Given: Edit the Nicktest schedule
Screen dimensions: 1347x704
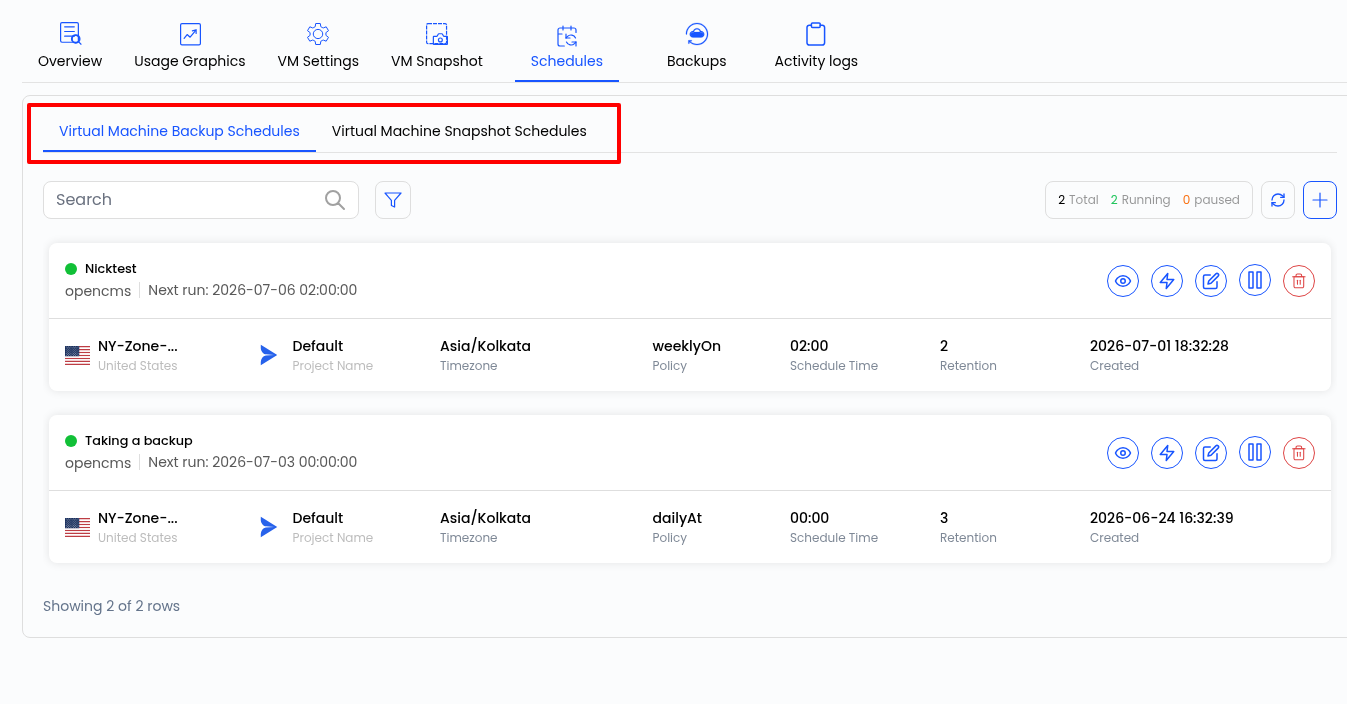Looking at the screenshot, I should 1211,281.
